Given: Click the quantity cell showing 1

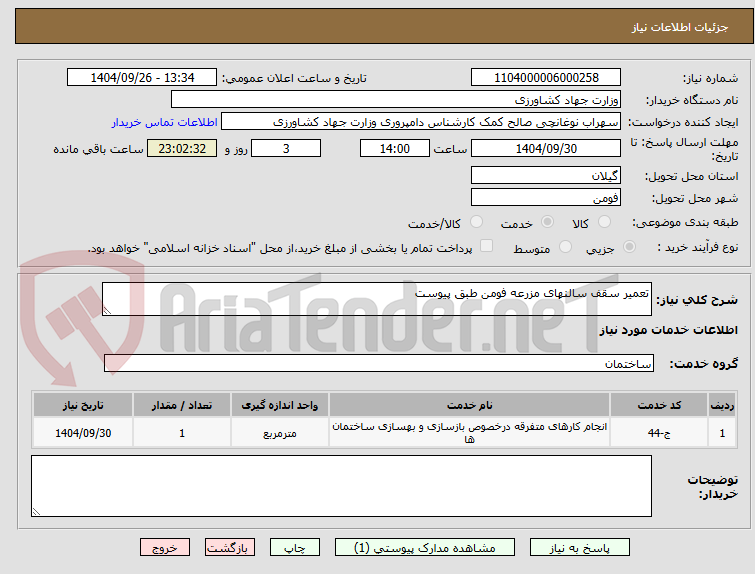Looking at the screenshot, I should coord(182,432).
